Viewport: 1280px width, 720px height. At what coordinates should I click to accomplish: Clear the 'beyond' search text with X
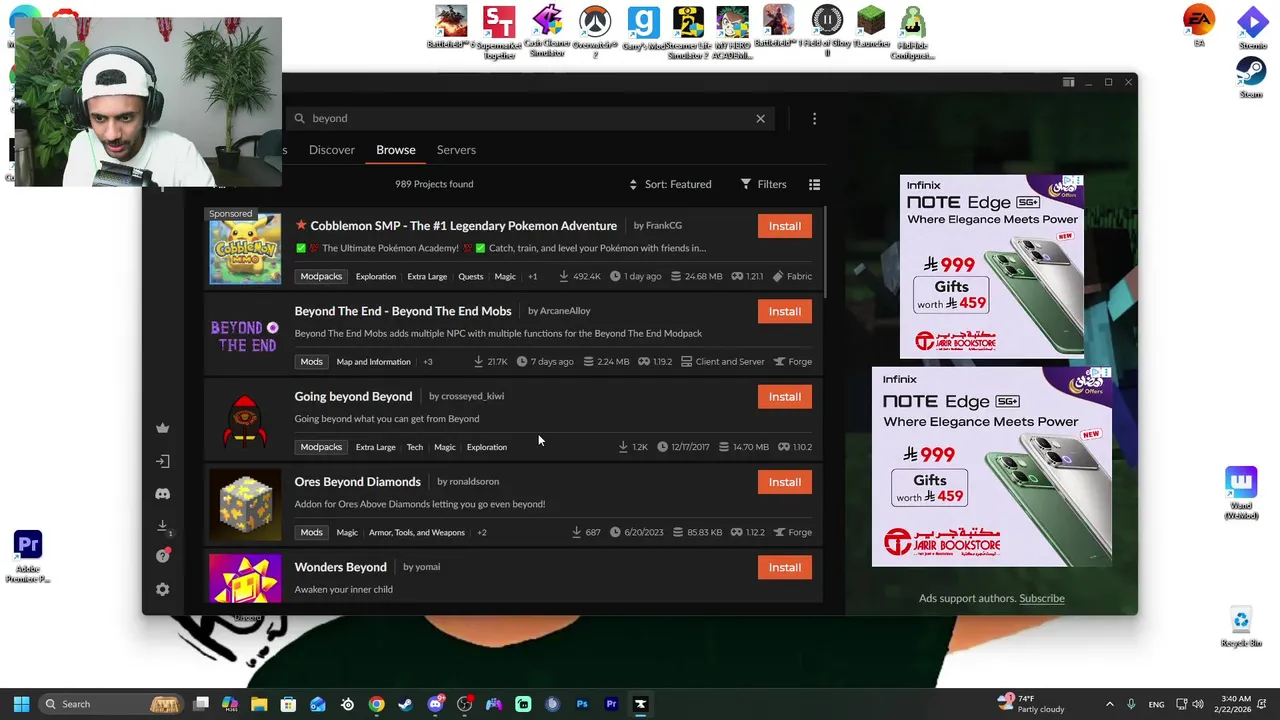(x=760, y=118)
